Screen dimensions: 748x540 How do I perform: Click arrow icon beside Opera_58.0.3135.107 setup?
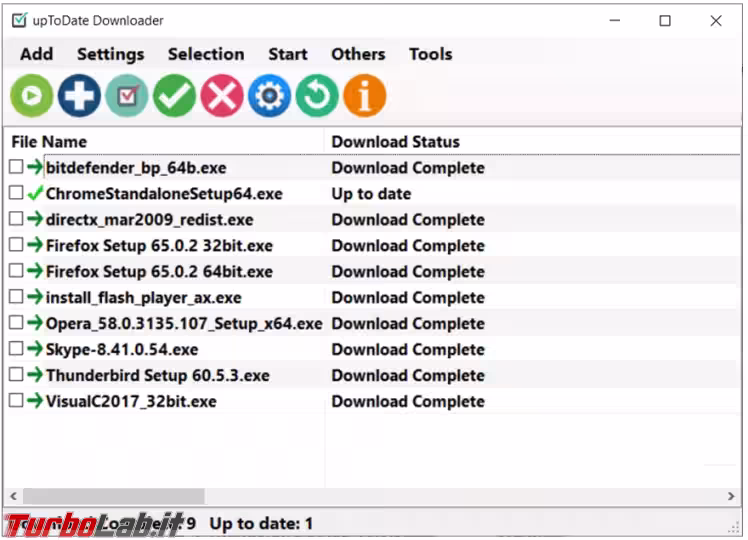click(x=35, y=323)
